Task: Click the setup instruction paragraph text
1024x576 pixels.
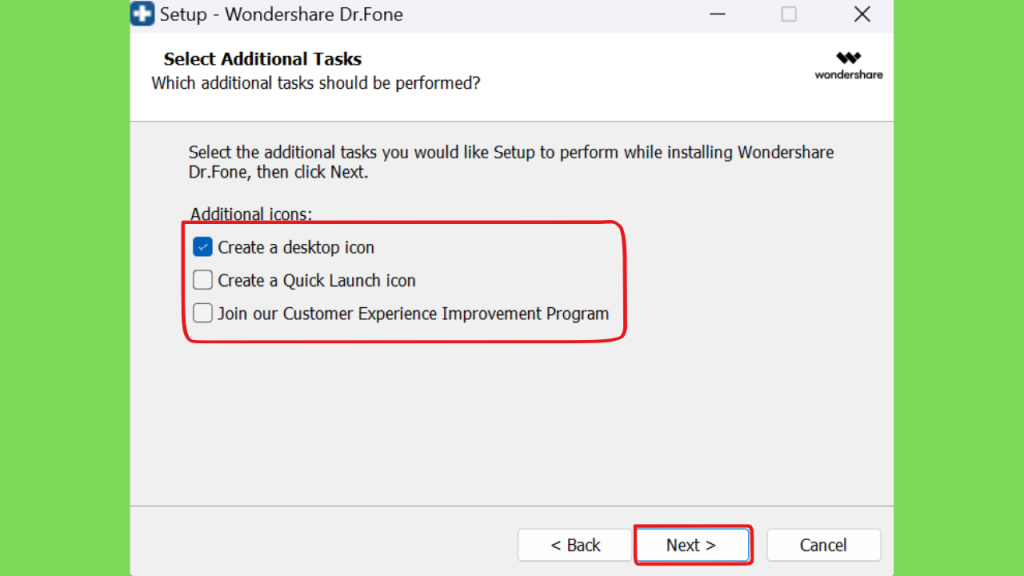Action: click(x=511, y=162)
